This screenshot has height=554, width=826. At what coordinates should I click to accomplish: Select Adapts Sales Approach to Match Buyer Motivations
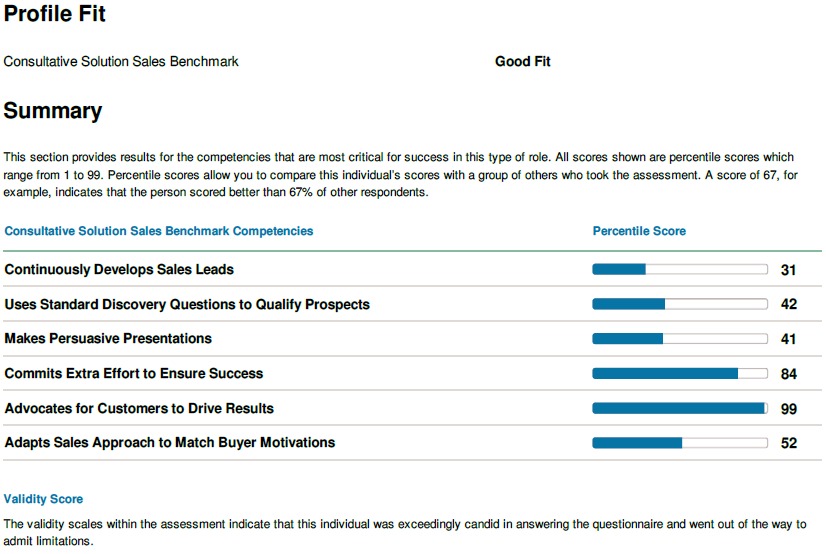[x=170, y=442]
